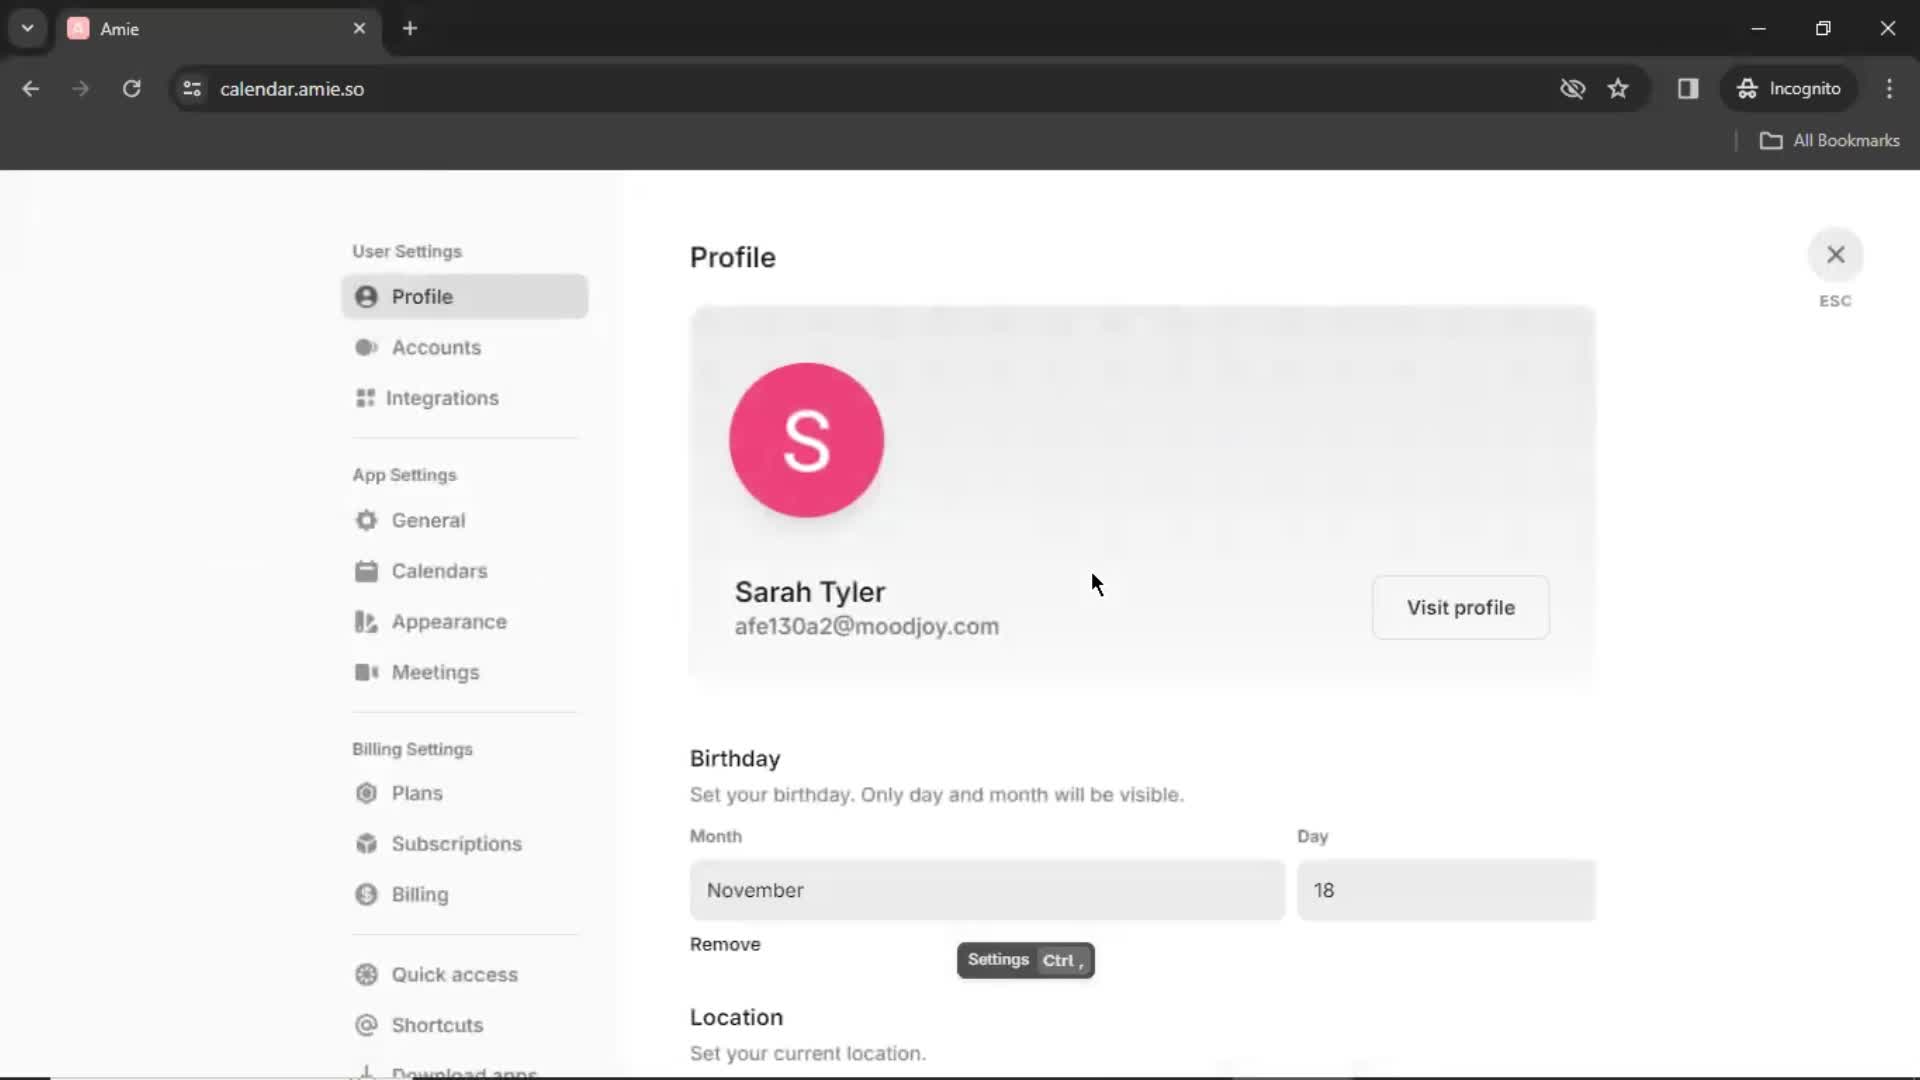This screenshot has width=1920, height=1080.
Task: Click the General settings icon
Action: [367, 520]
